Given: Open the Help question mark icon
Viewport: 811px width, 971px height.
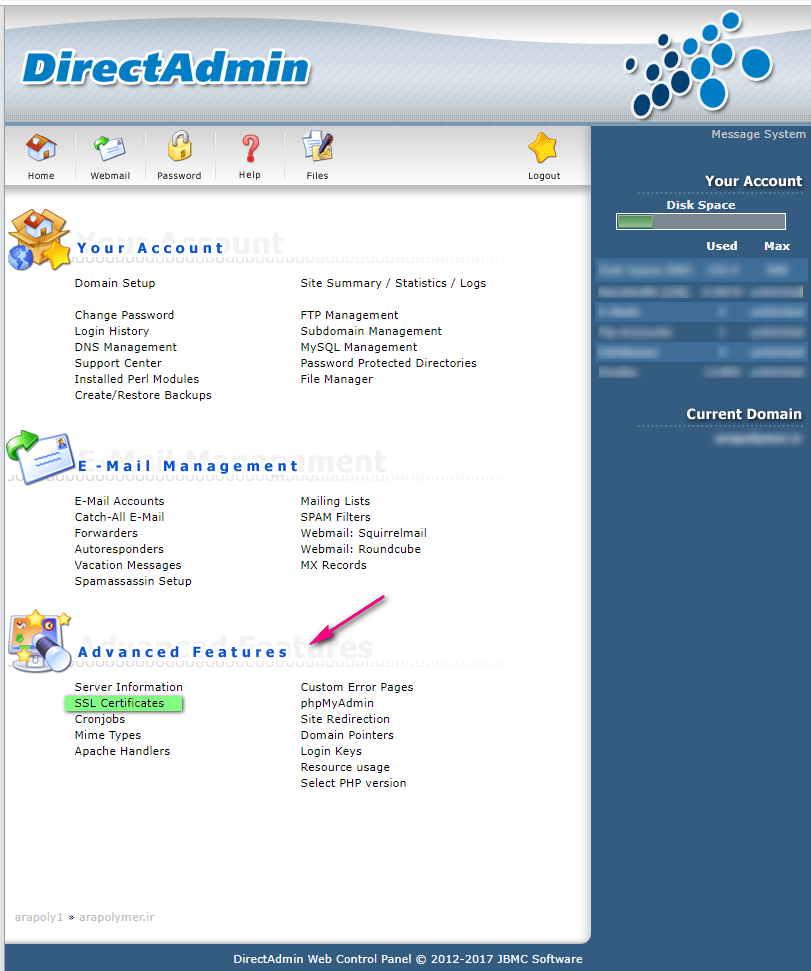Looking at the screenshot, I should [x=250, y=149].
